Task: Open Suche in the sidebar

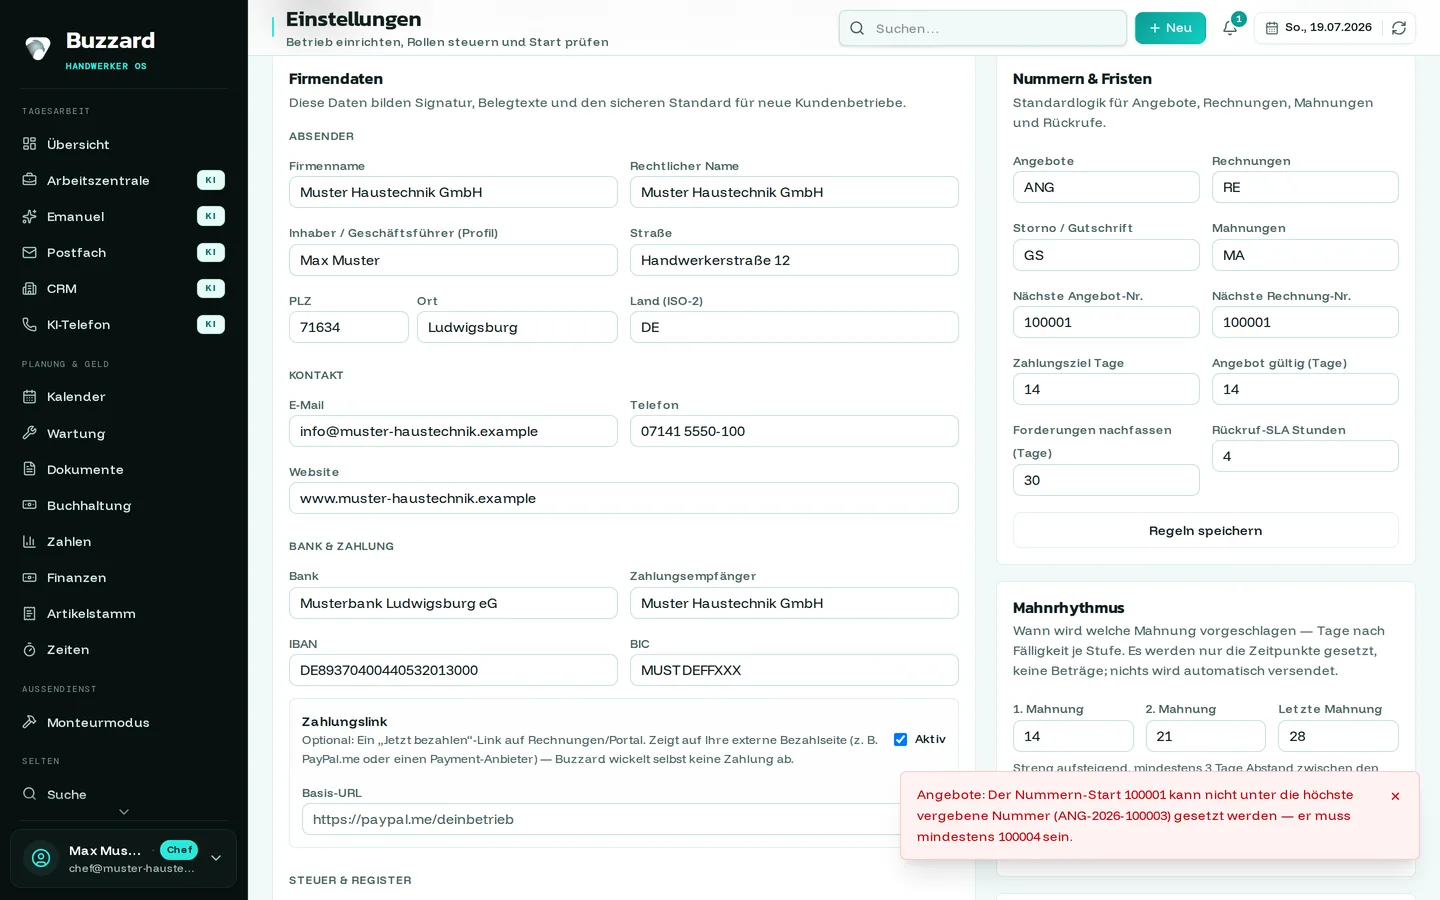Action: [x=124, y=794]
